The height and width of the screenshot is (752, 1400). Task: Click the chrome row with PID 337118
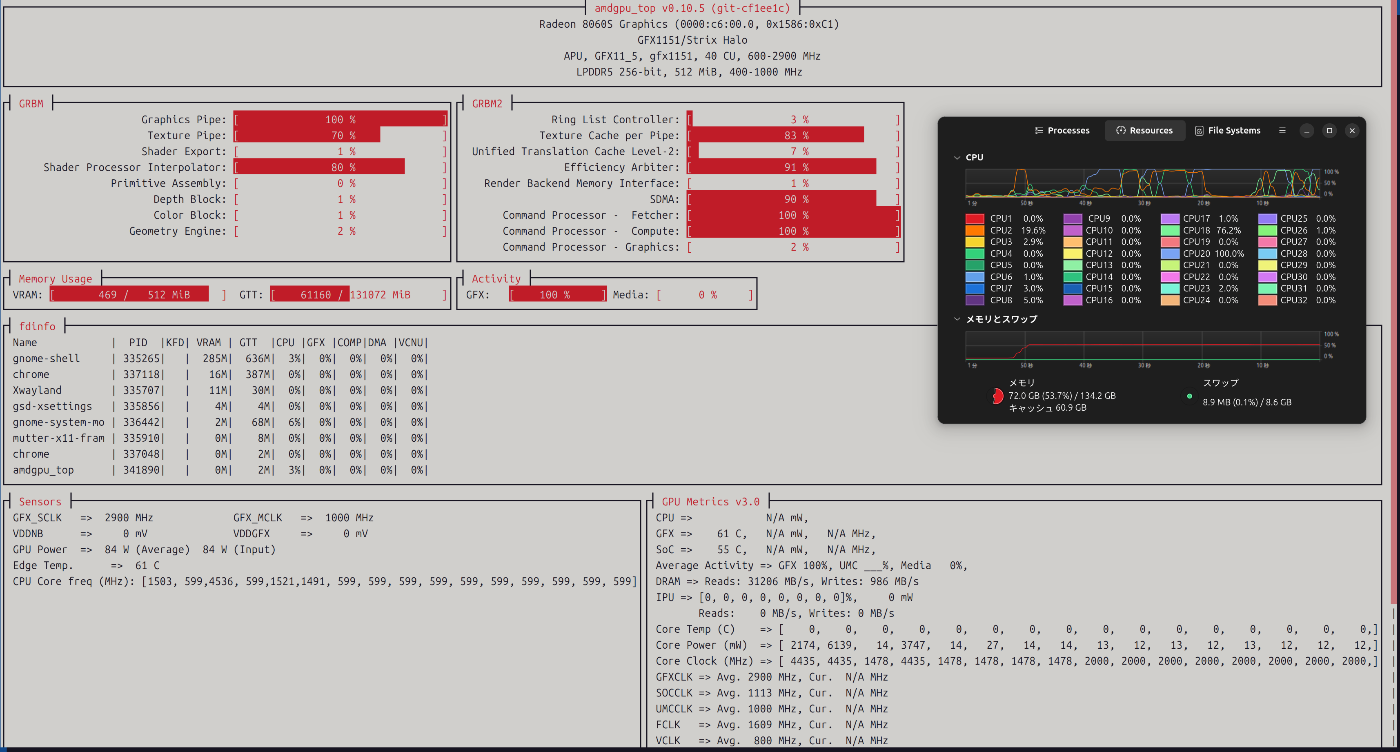click(x=220, y=374)
